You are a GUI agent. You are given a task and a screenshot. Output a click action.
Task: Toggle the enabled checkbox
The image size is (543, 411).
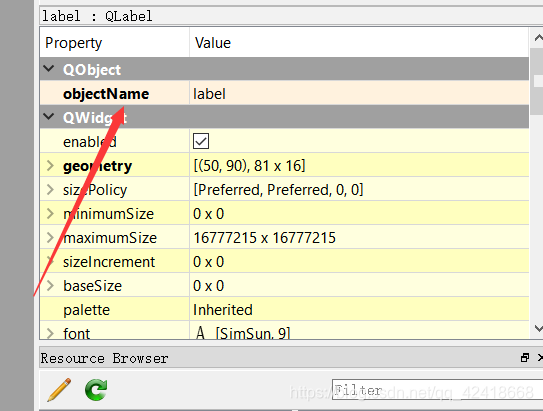coord(201,141)
